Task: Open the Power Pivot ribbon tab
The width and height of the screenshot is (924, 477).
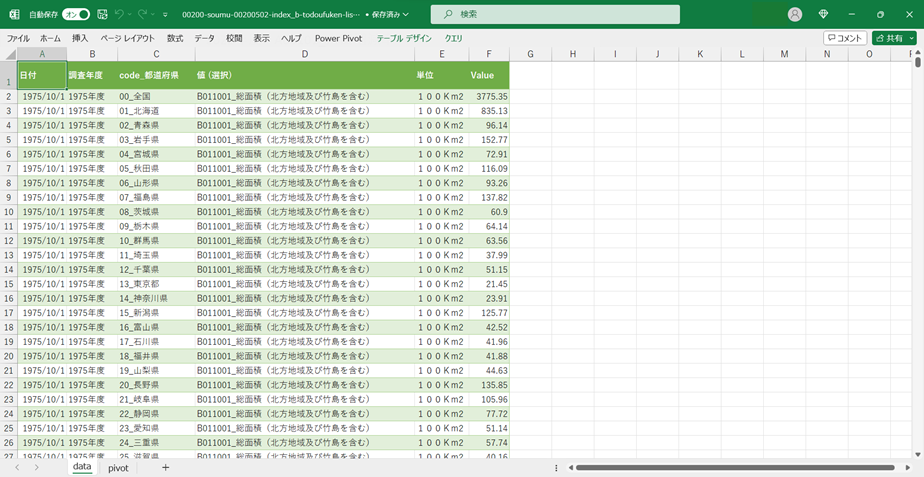Action: click(x=338, y=38)
